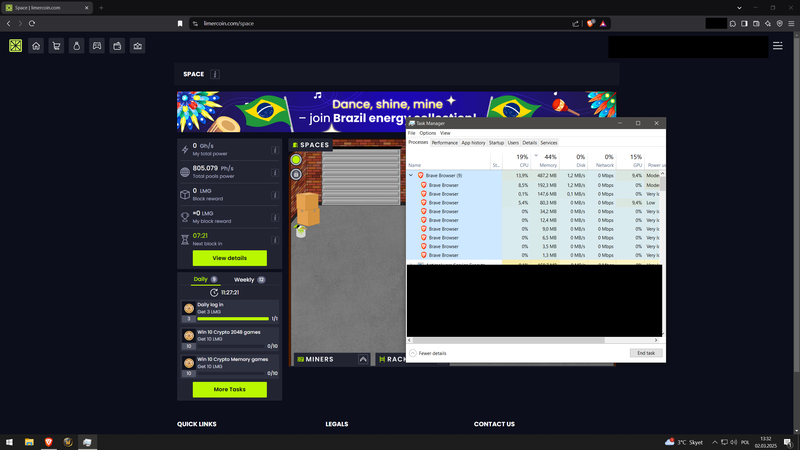Sort processes by the CPU column
Screen dimensions: 800x450
516,161
